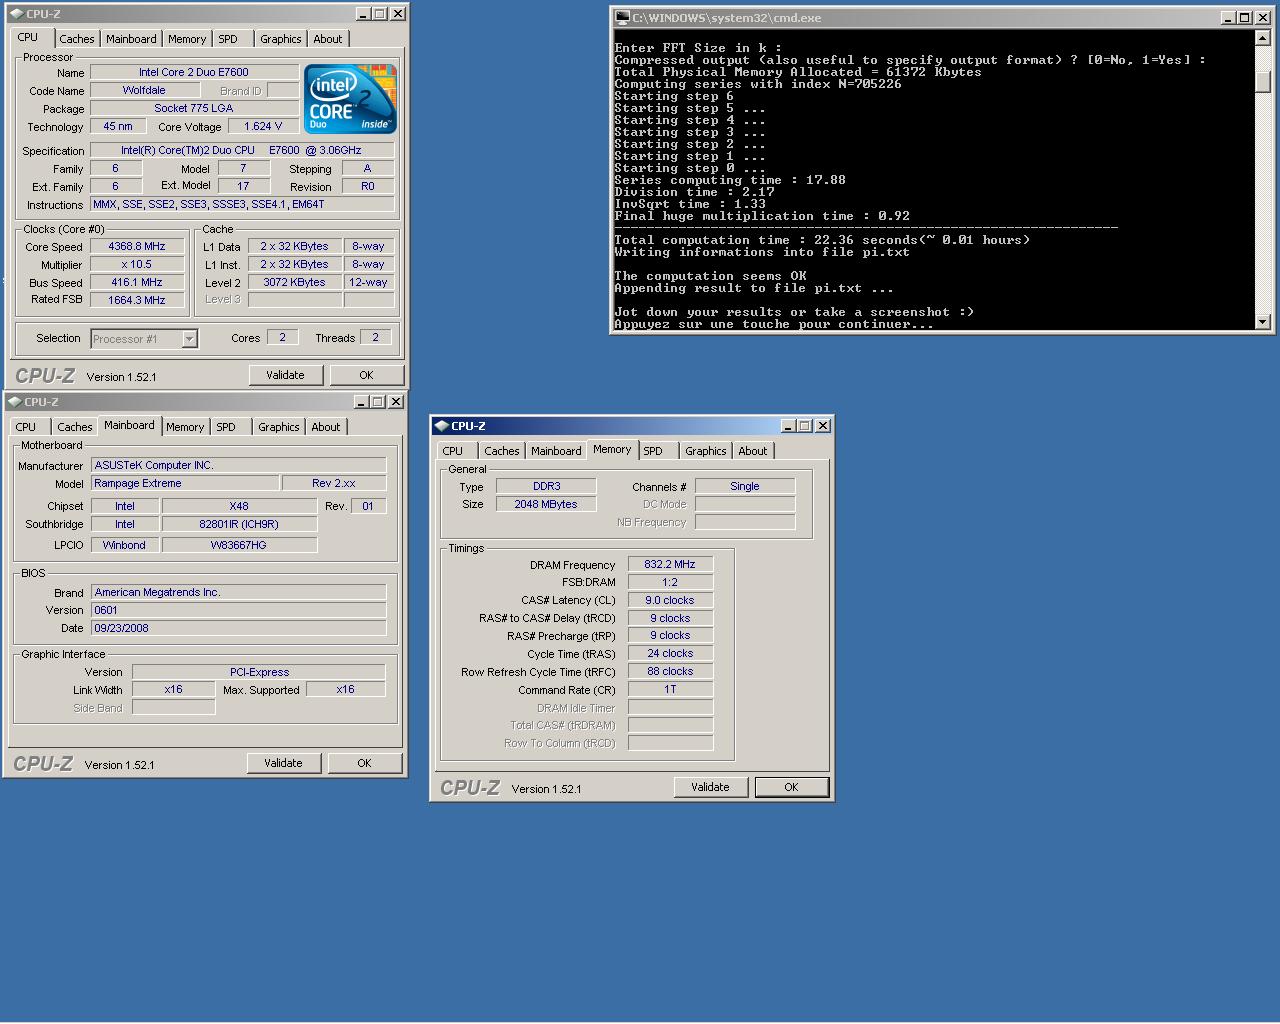The width and height of the screenshot is (1280, 1024).
Task: Click Validate in the Memory window
Action: click(x=710, y=787)
